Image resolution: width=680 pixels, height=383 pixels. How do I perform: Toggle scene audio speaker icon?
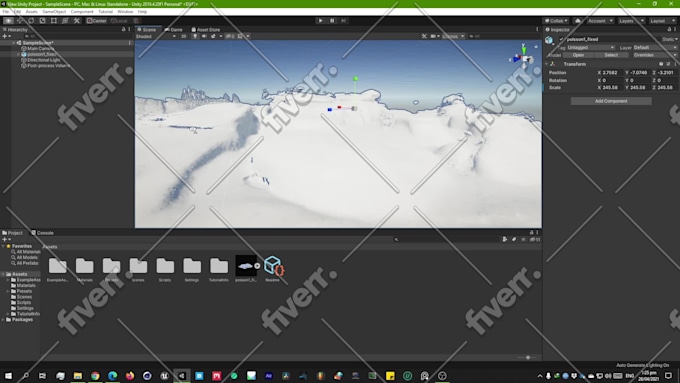click(204, 36)
